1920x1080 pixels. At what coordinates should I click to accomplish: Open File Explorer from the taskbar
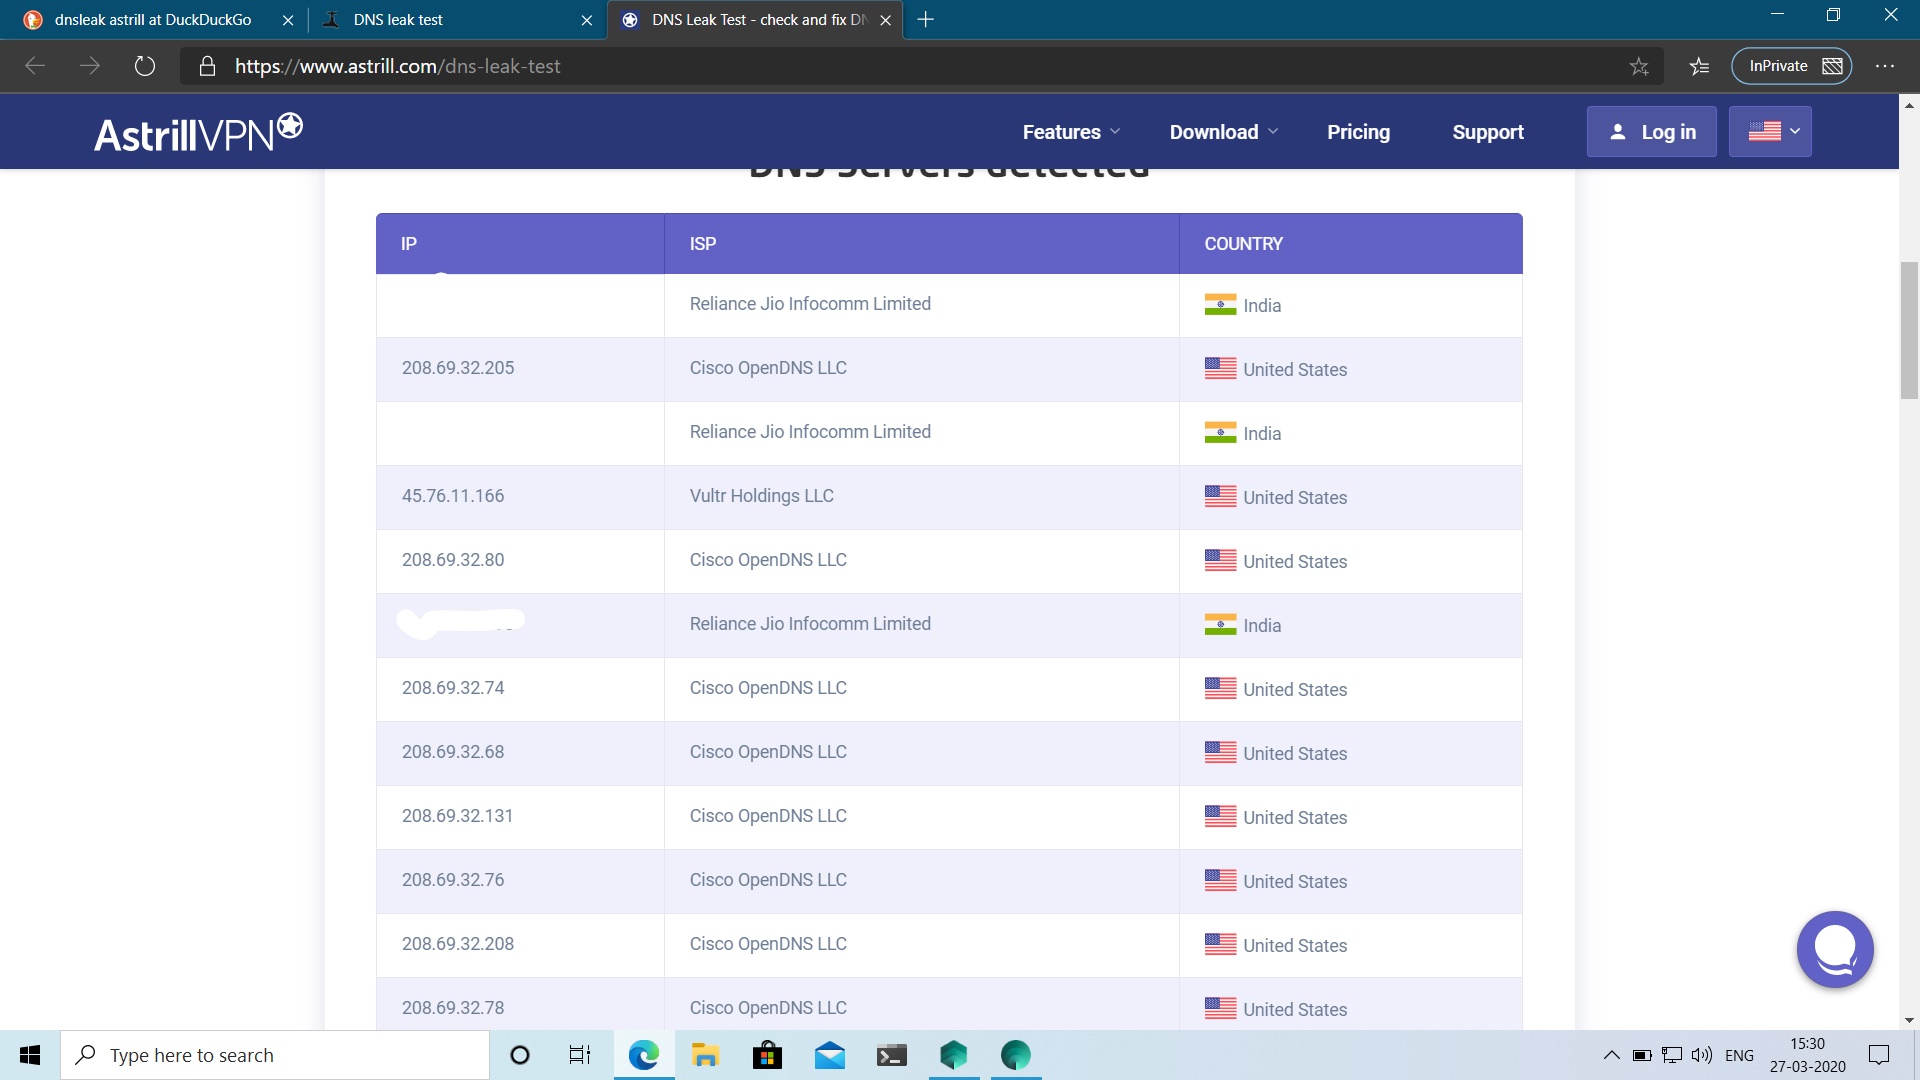pyautogui.click(x=705, y=1055)
